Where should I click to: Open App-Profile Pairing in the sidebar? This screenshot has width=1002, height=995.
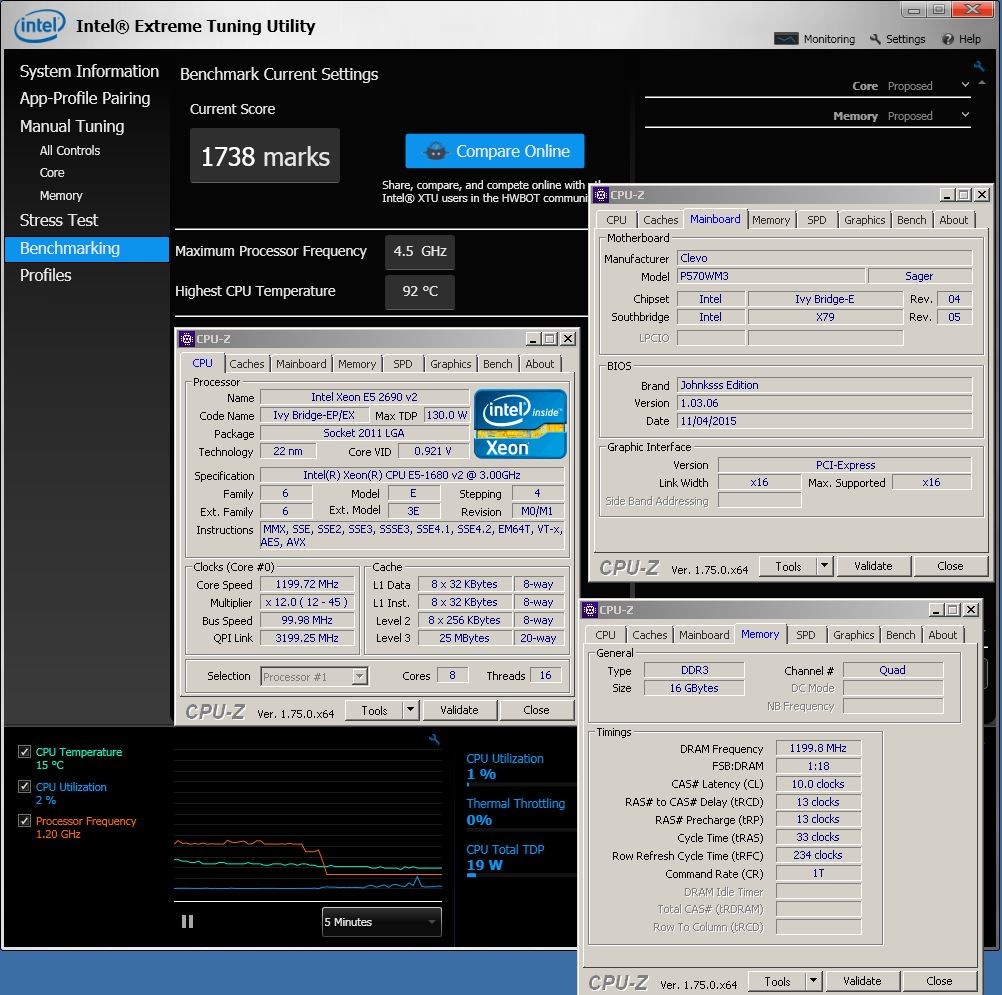point(85,98)
